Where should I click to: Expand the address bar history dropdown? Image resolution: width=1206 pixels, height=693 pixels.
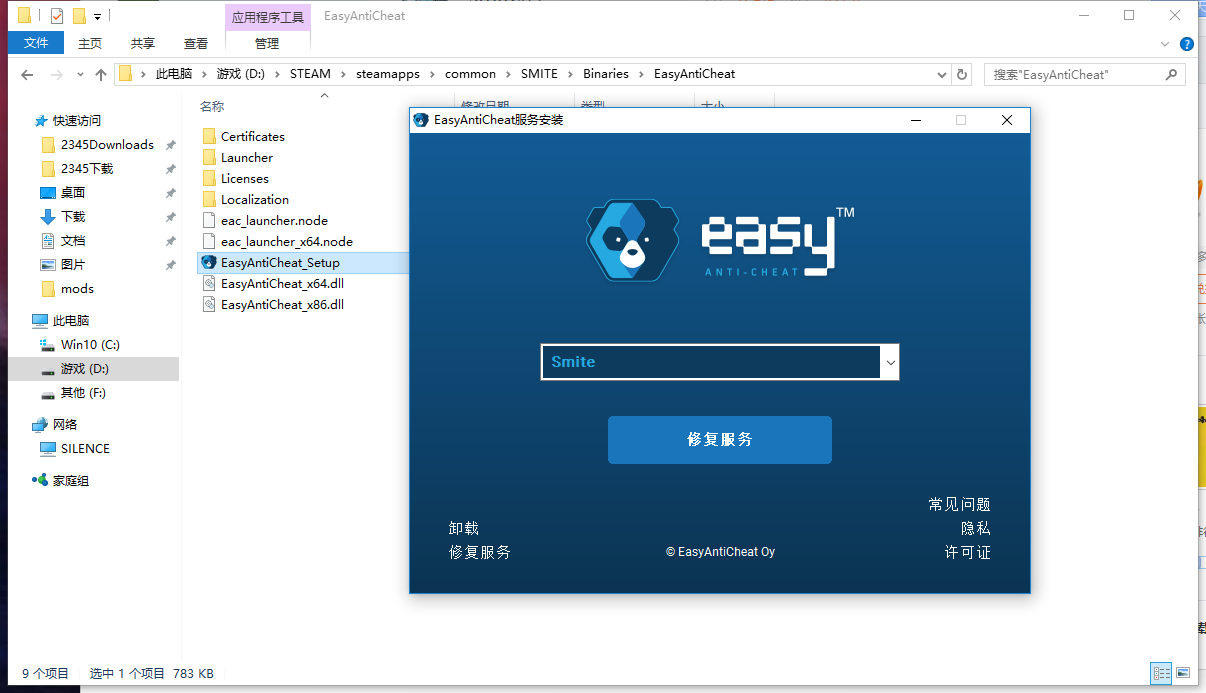coord(942,74)
